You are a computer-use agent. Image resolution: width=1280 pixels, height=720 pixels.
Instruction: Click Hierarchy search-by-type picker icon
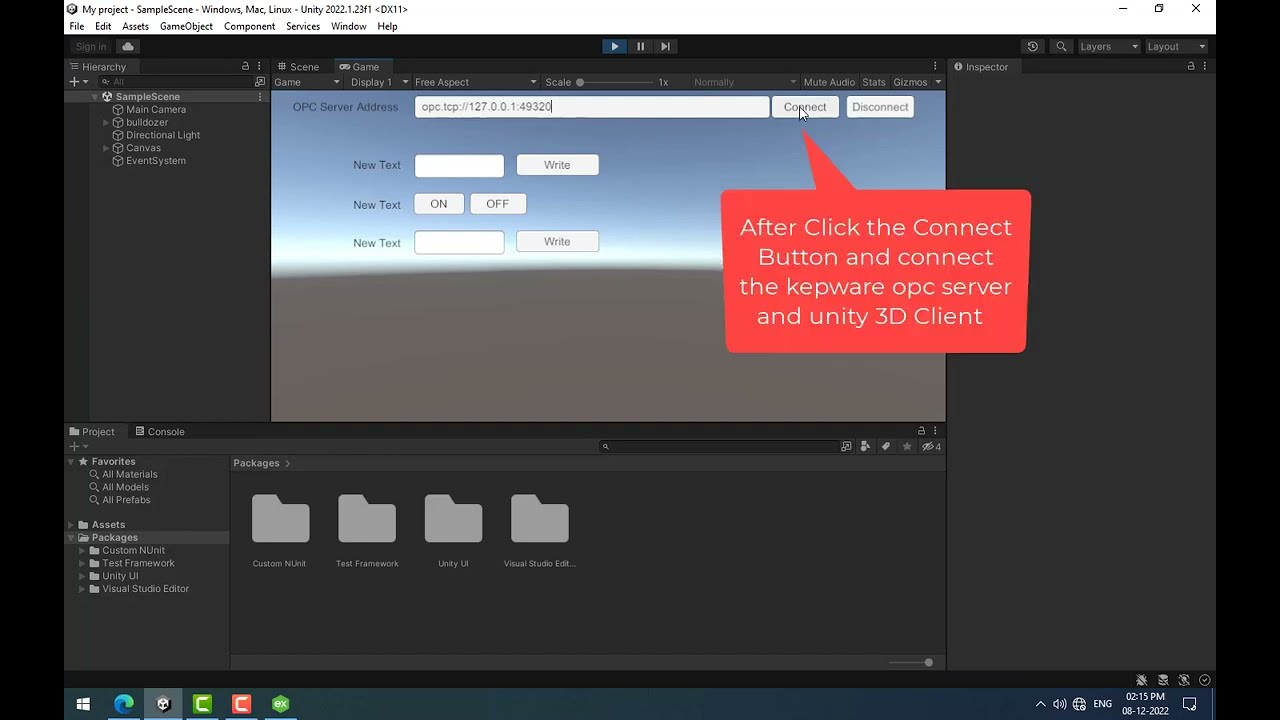[260, 82]
